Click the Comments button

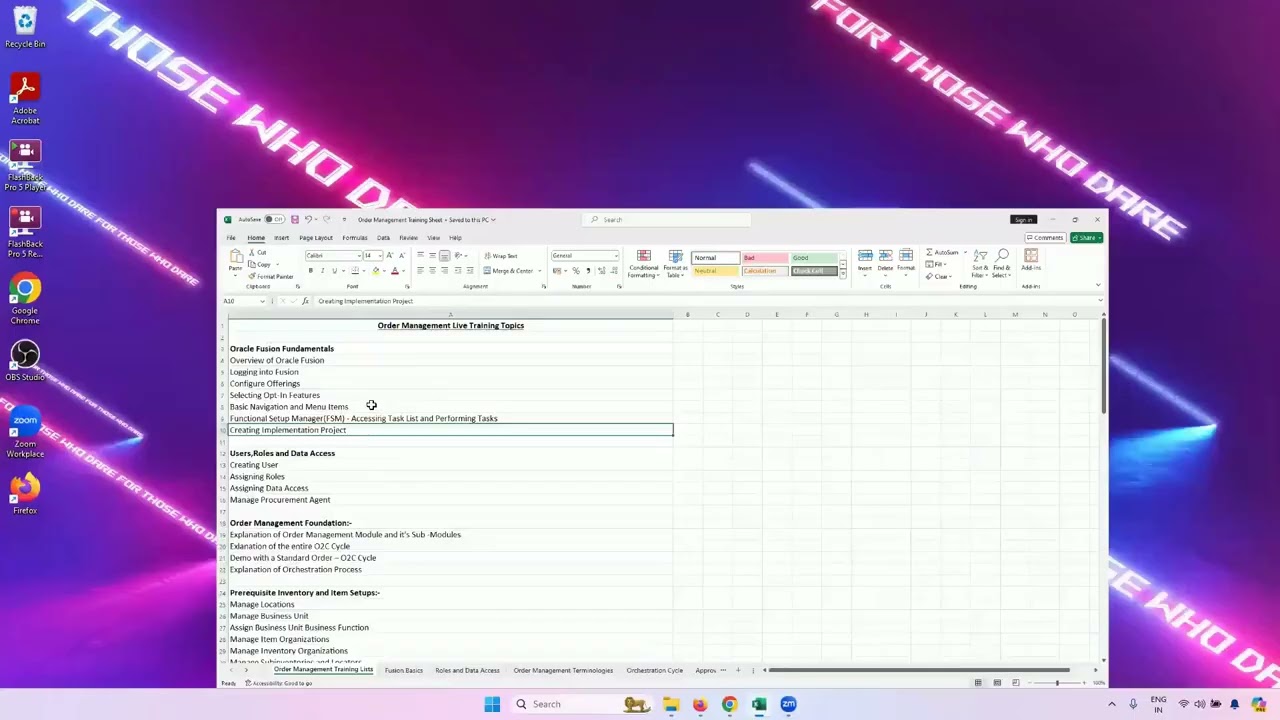coord(1045,238)
